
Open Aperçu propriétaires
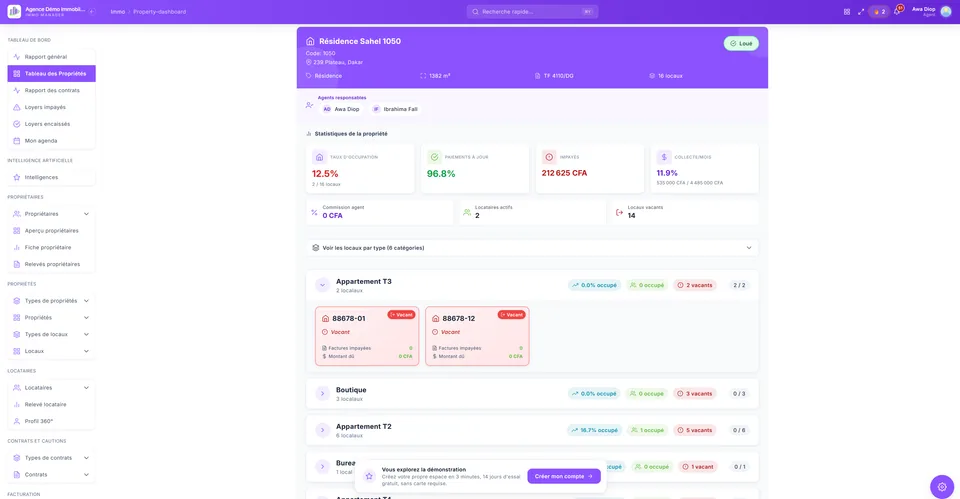tap(51, 231)
